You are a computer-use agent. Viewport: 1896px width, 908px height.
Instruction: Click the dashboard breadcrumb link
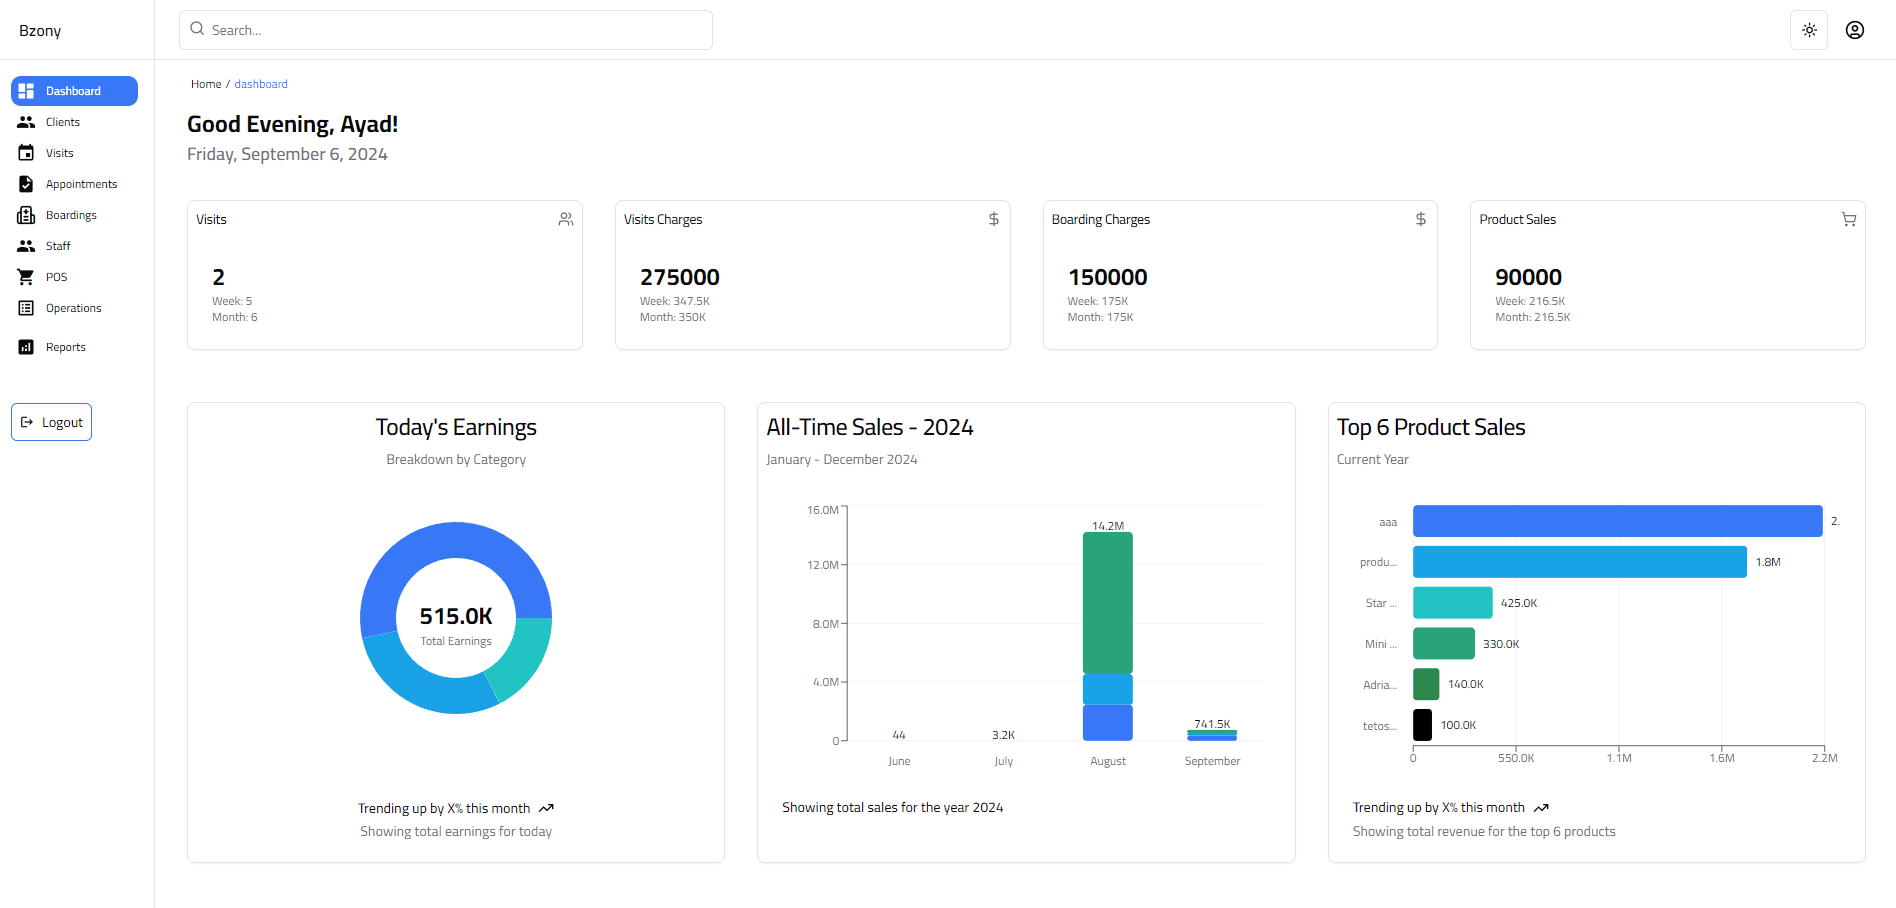pos(261,83)
